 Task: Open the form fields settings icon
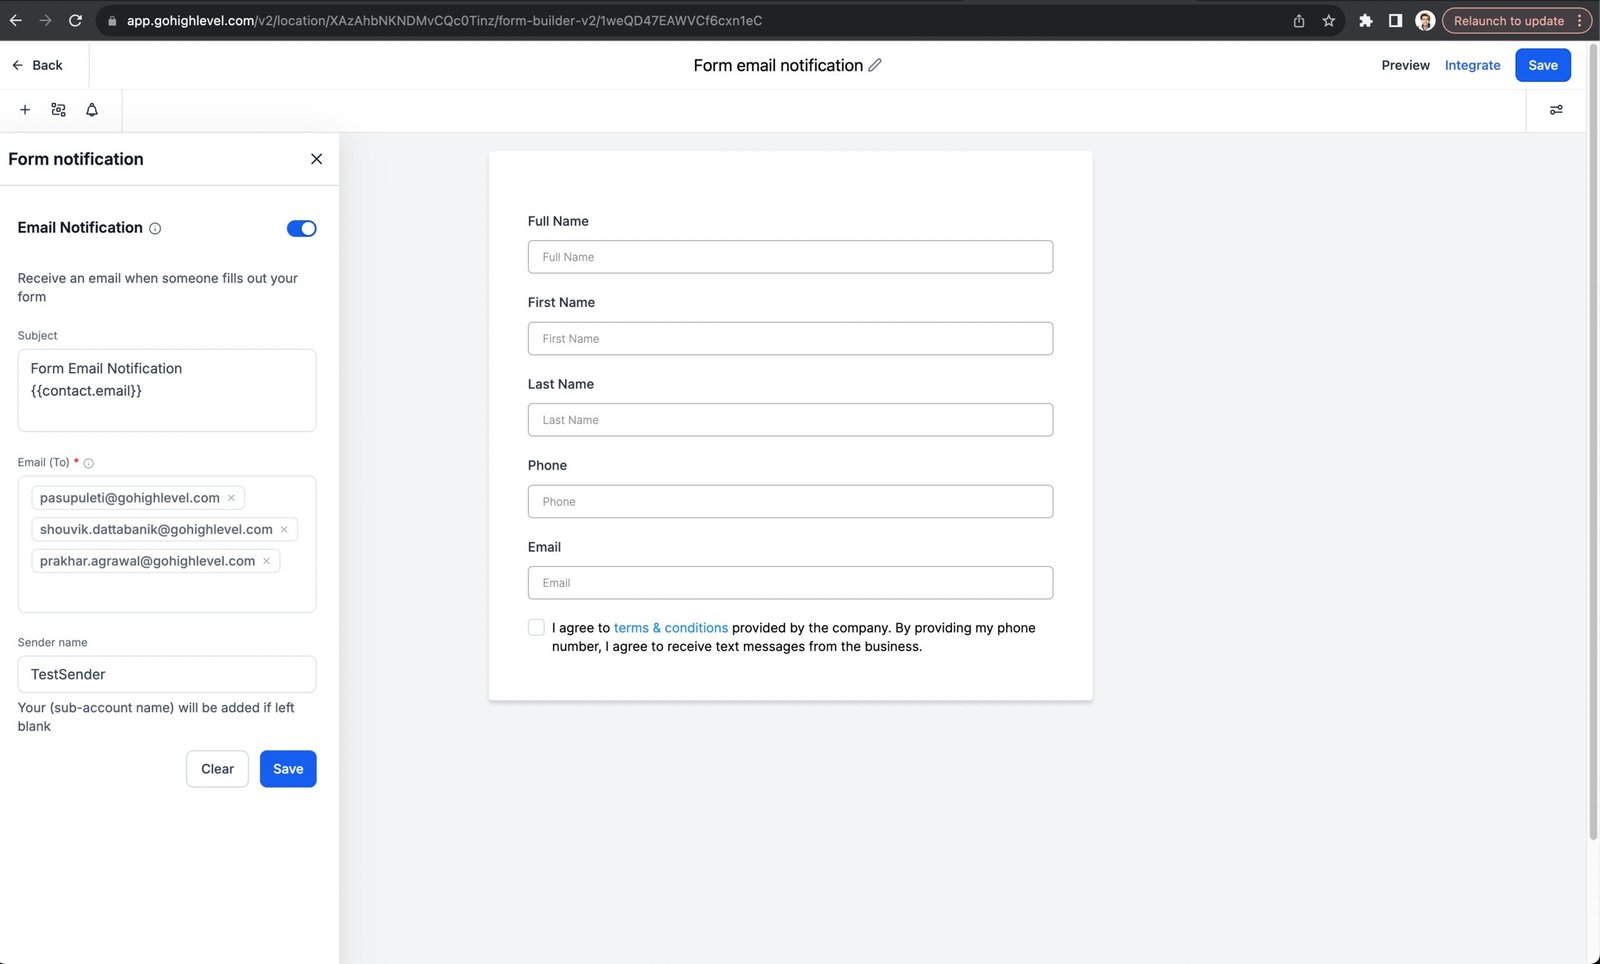tap(58, 110)
